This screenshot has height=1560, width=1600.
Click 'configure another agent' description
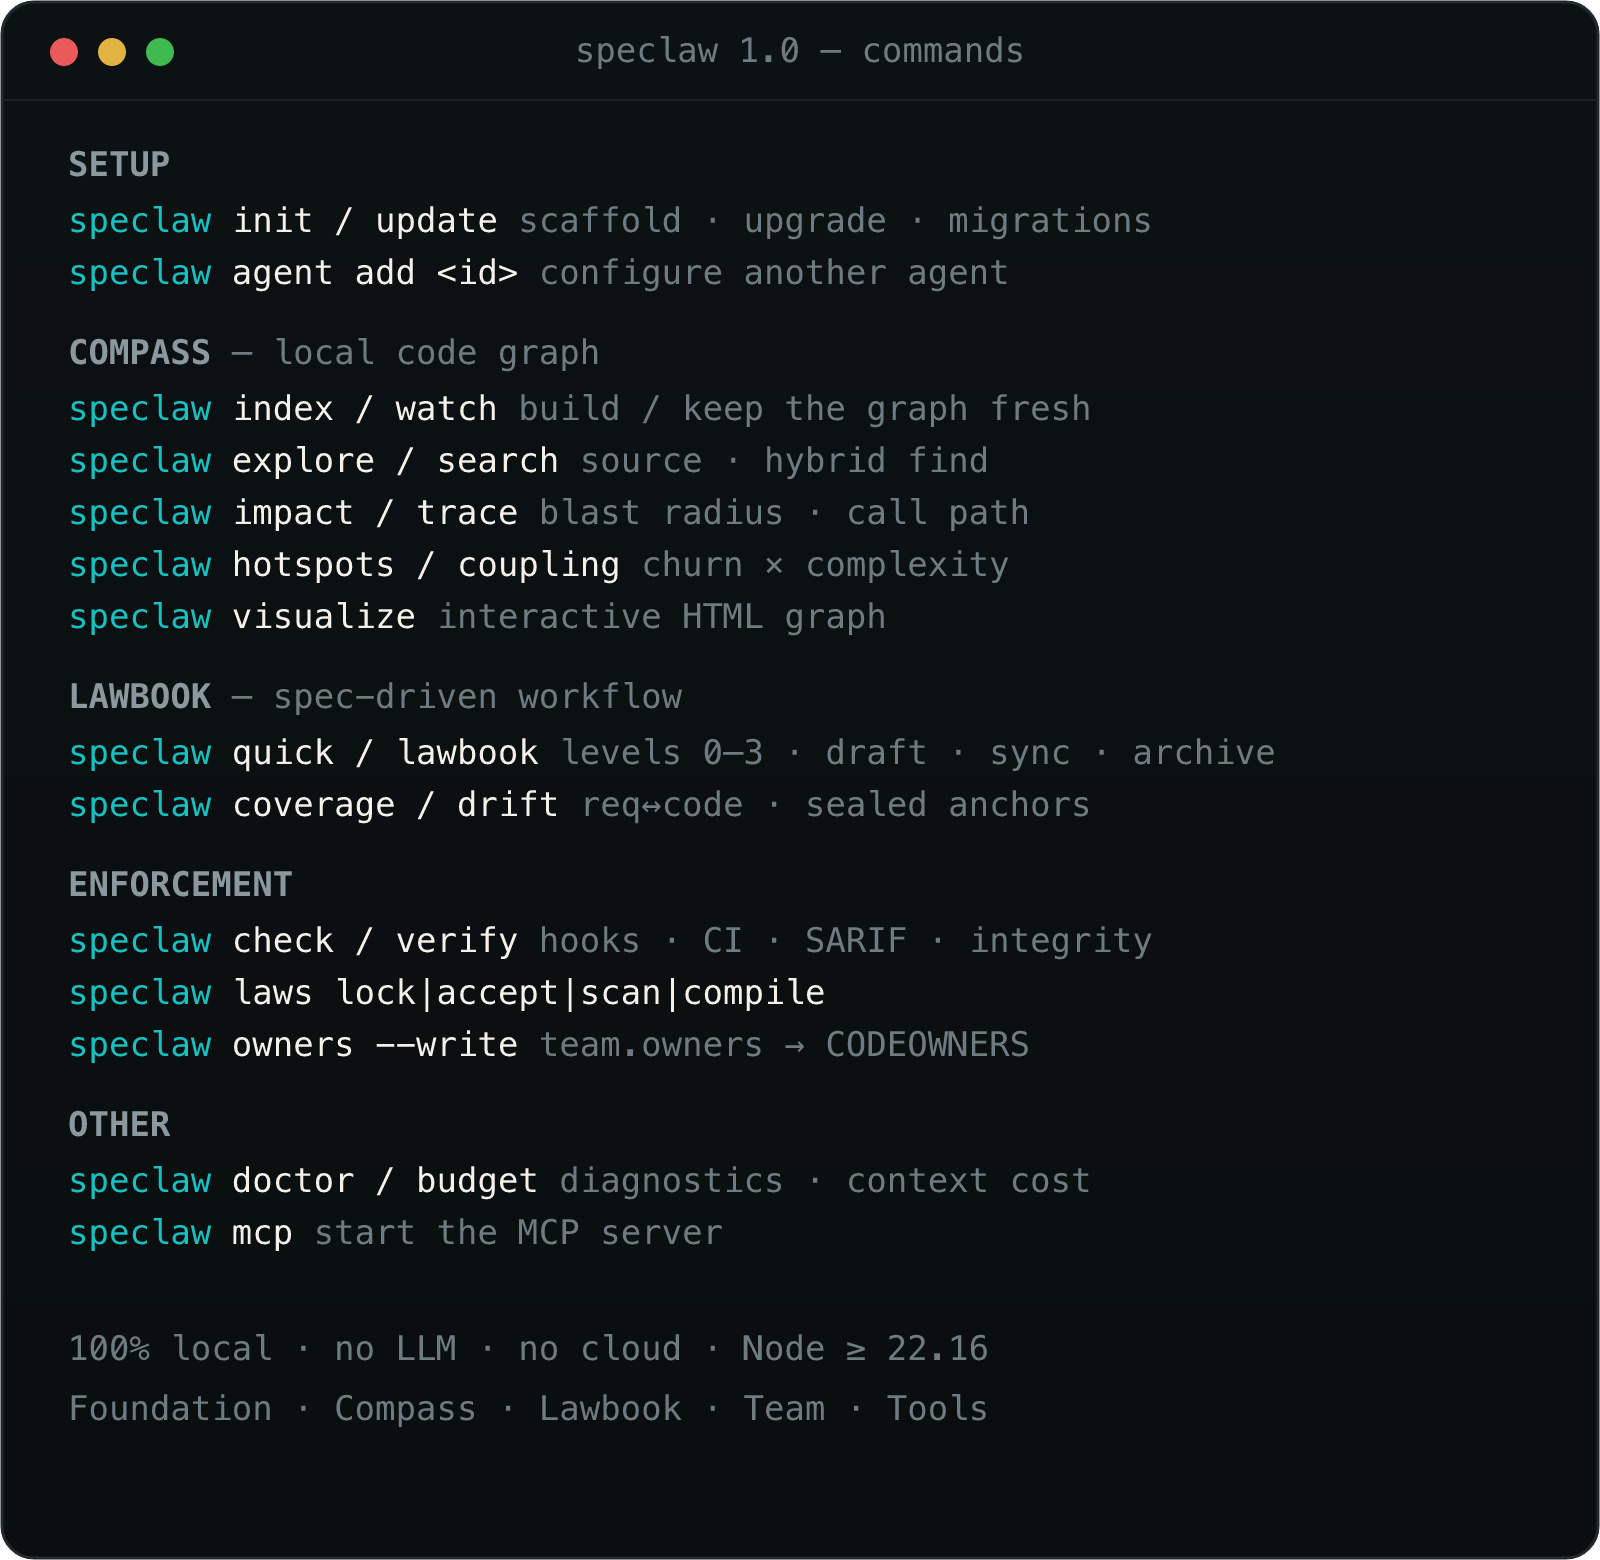click(x=774, y=273)
